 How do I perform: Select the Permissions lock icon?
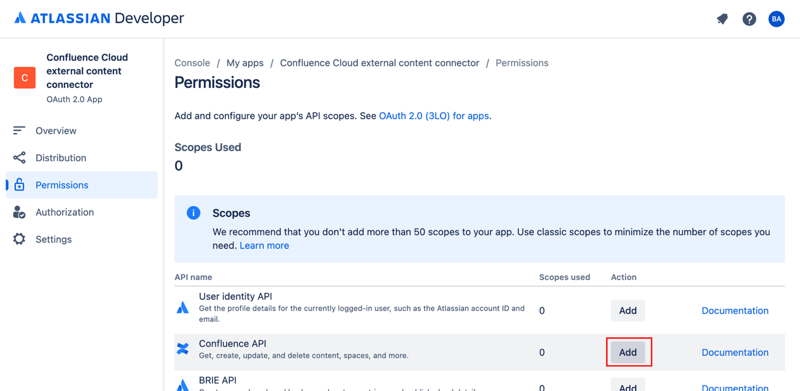(x=19, y=185)
